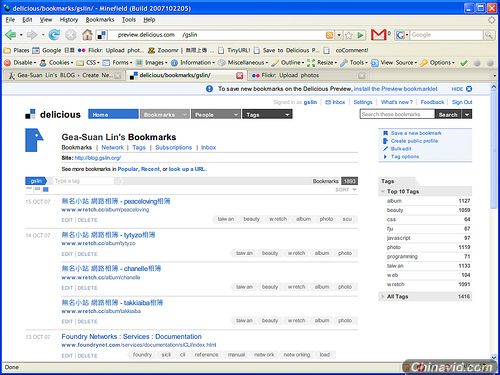
Task: Expand the Bookmarks navigation dropdown
Action: coord(185,115)
